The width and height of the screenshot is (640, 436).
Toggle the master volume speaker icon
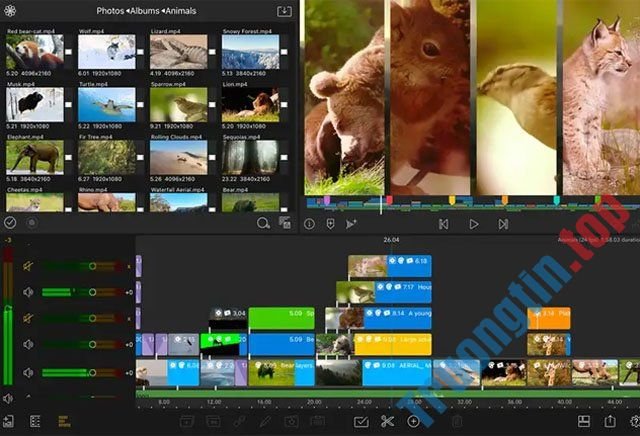click(x=8, y=398)
